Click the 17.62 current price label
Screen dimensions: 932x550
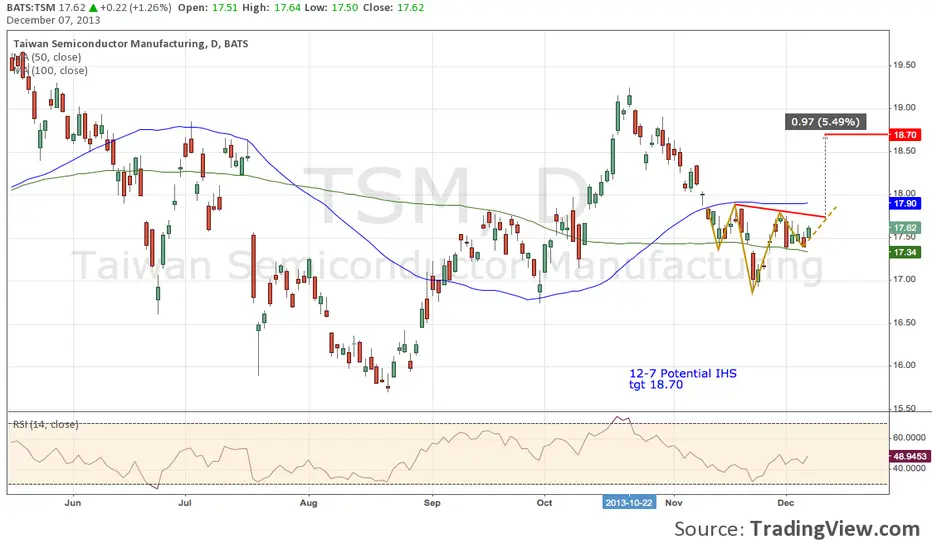[x=904, y=228]
